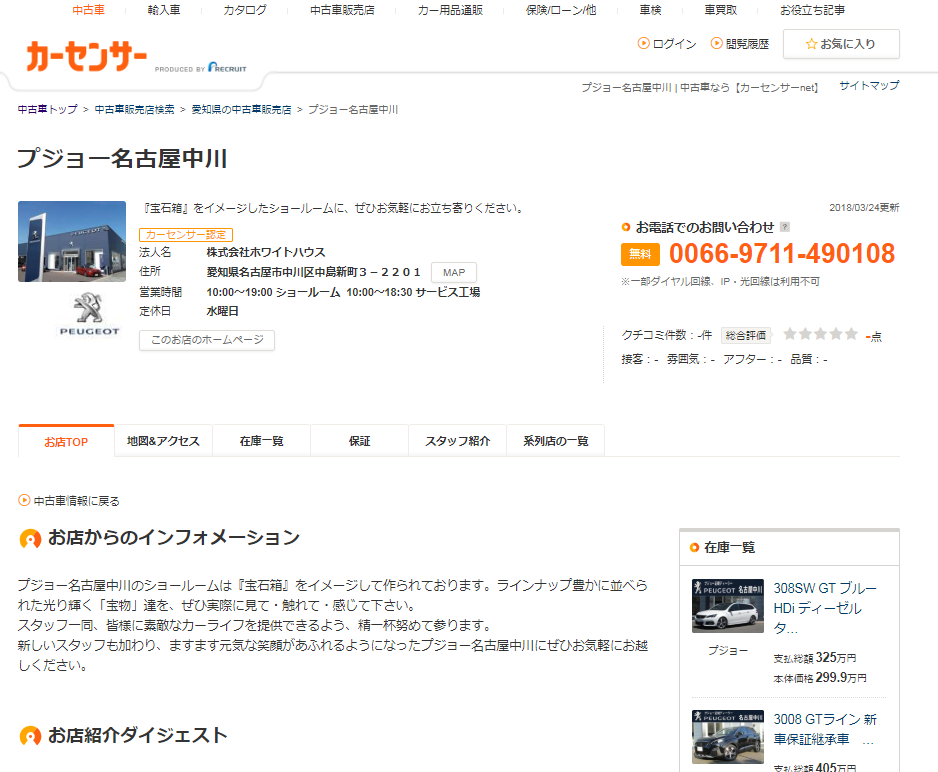Open the 中古車 top navigation item
Screen dimensions: 938x772
coord(89,10)
